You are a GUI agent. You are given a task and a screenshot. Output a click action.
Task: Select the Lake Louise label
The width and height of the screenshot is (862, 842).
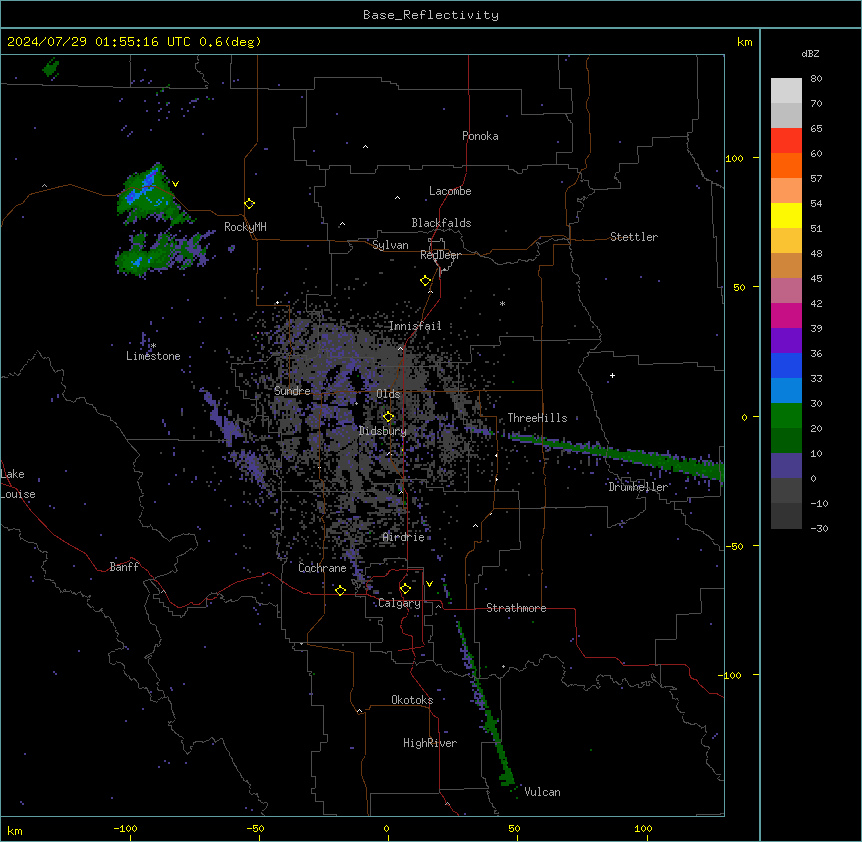pyautogui.click(x=16, y=484)
